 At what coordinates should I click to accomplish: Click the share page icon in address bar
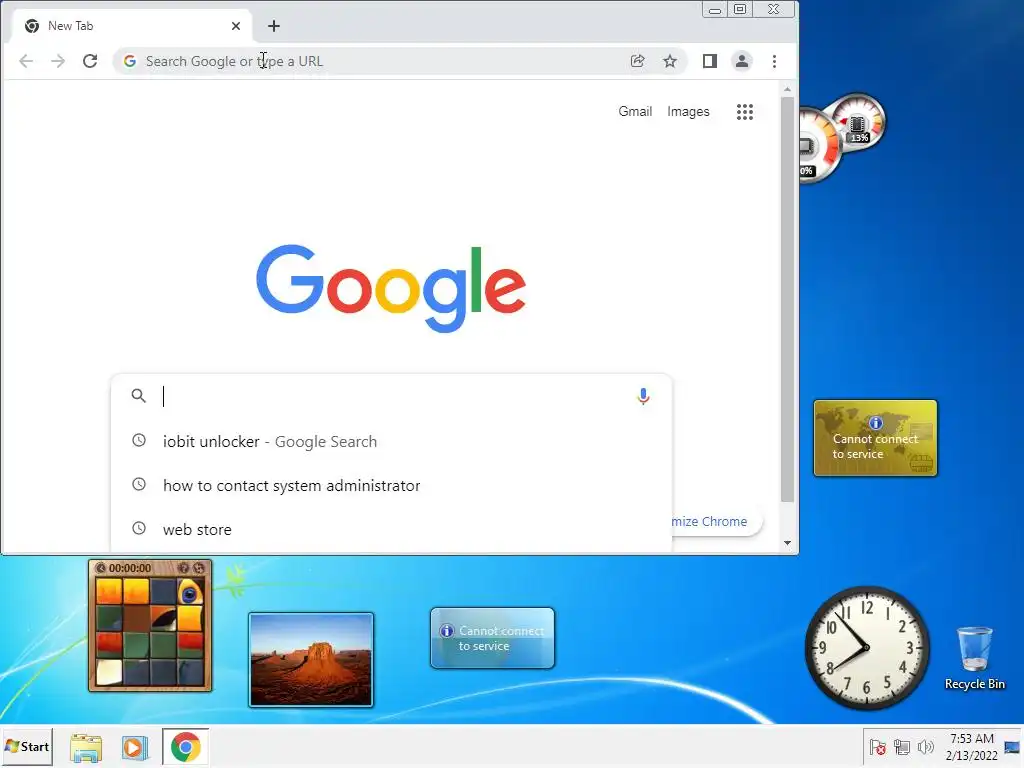pyautogui.click(x=637, y=61)
